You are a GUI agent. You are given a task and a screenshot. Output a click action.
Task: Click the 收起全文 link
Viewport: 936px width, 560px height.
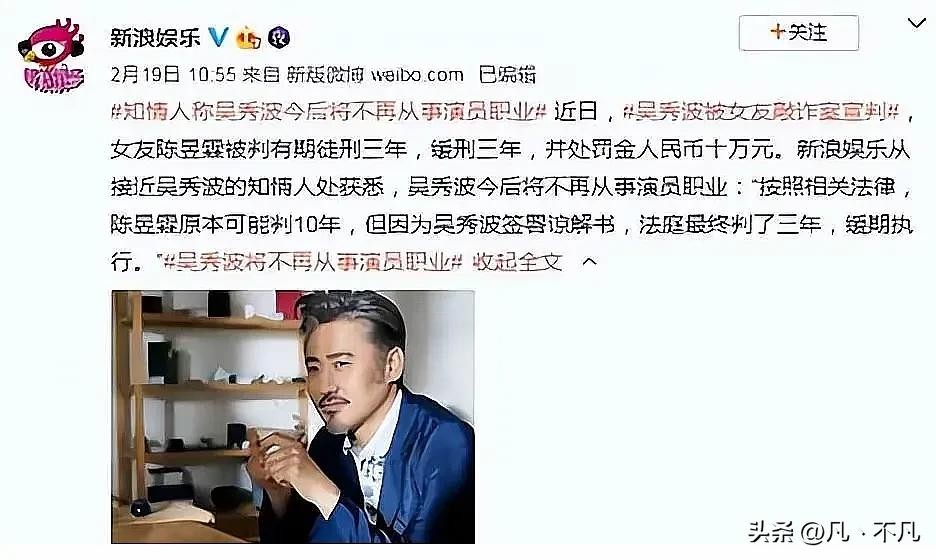(x=517, y=261)
